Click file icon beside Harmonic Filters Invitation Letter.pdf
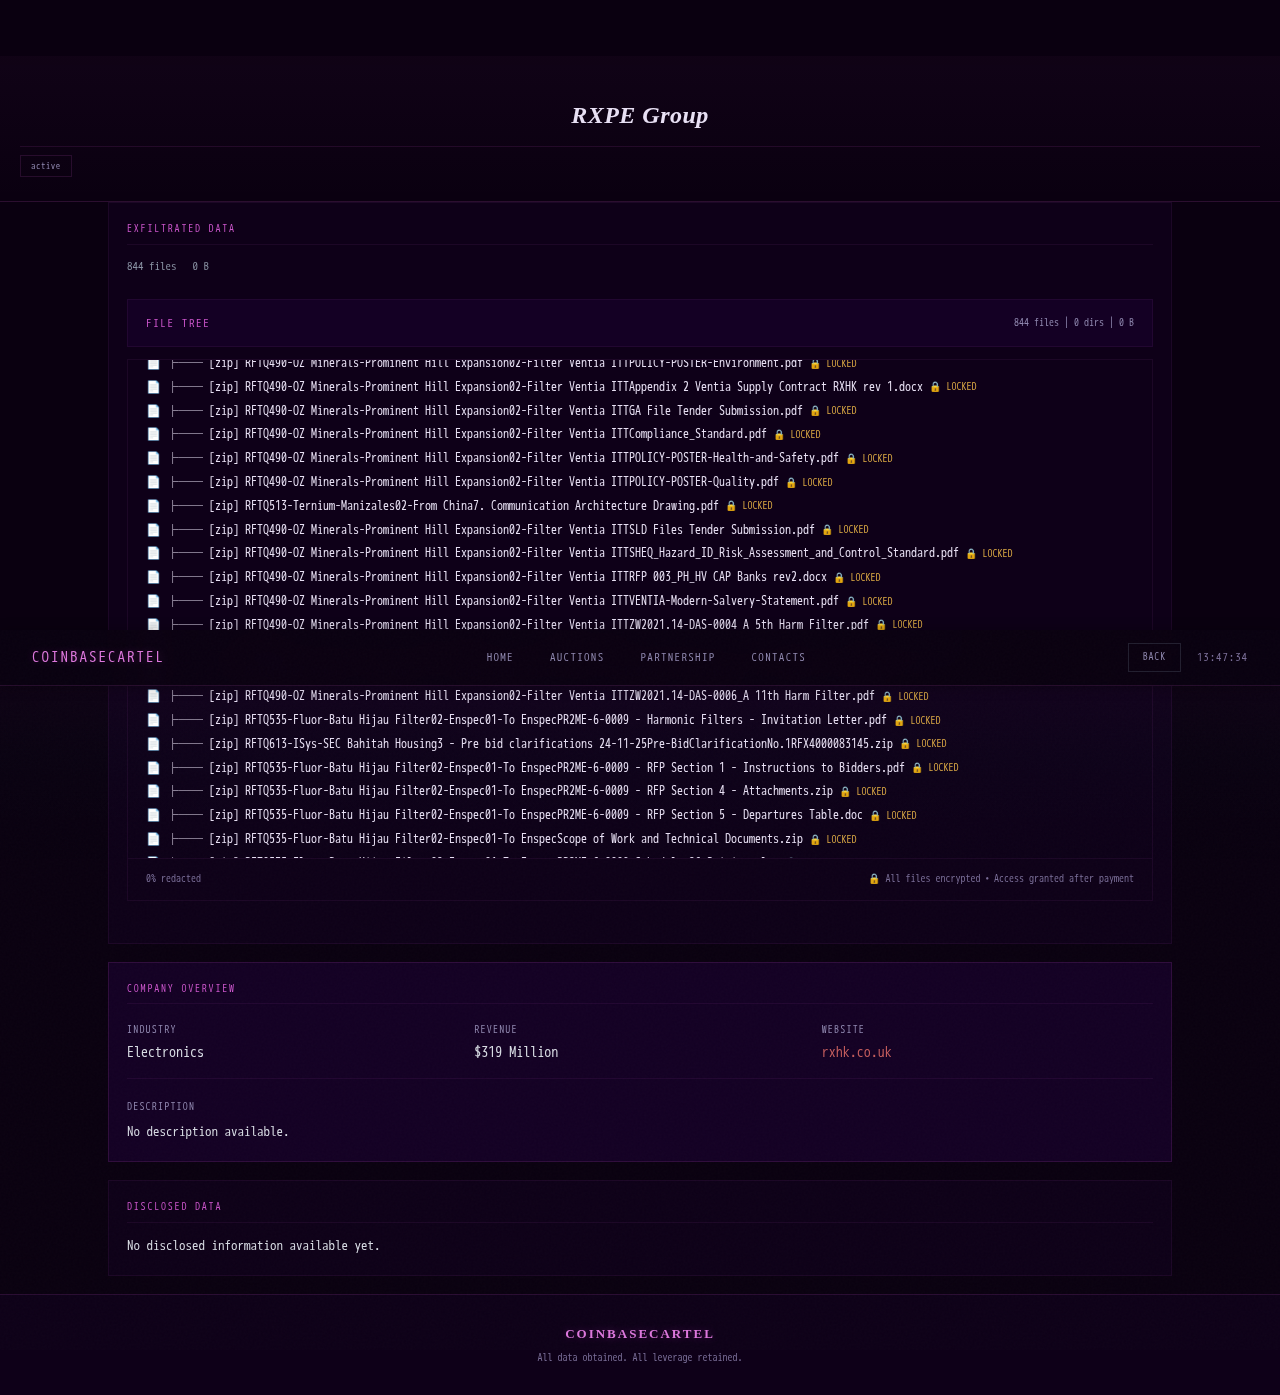The width and height of the screenshot is (1280, 1395). coord(153,720)
